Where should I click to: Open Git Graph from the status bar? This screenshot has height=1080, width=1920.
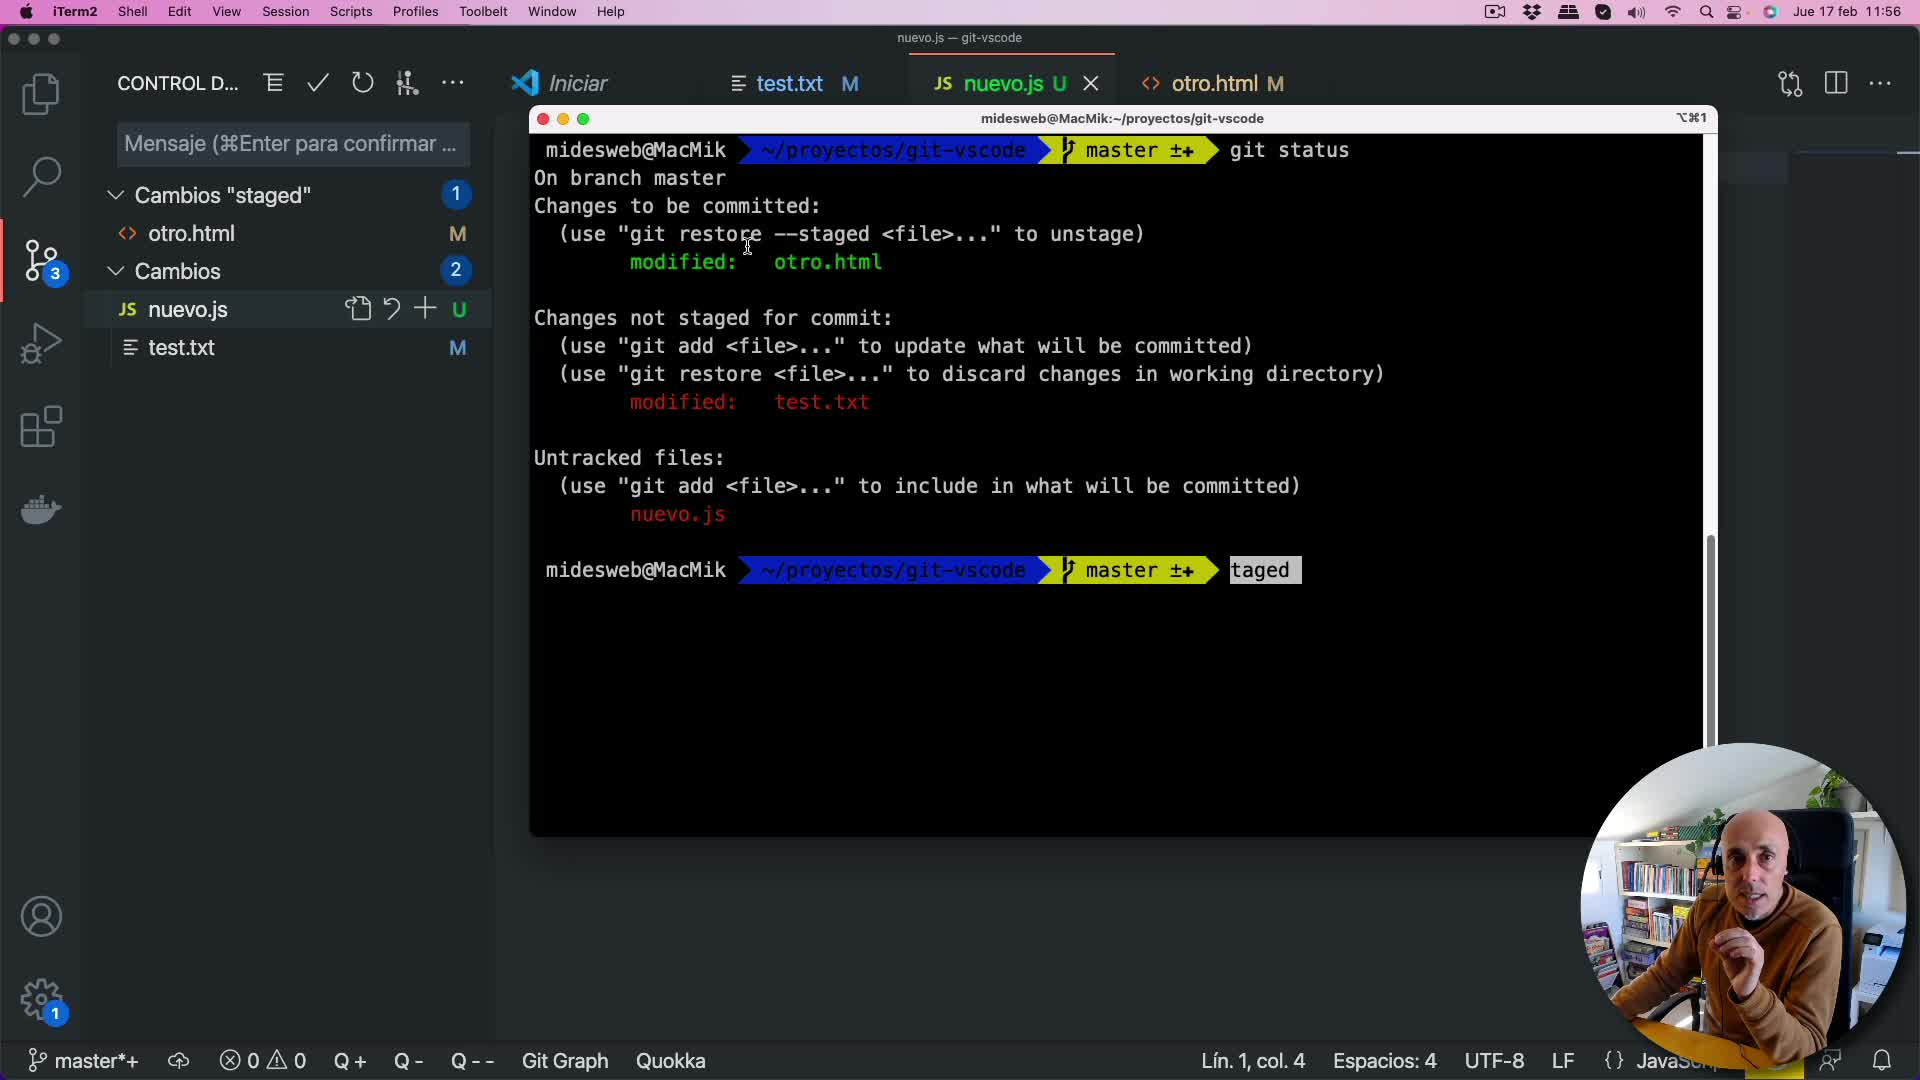[x=564, y=1061]
